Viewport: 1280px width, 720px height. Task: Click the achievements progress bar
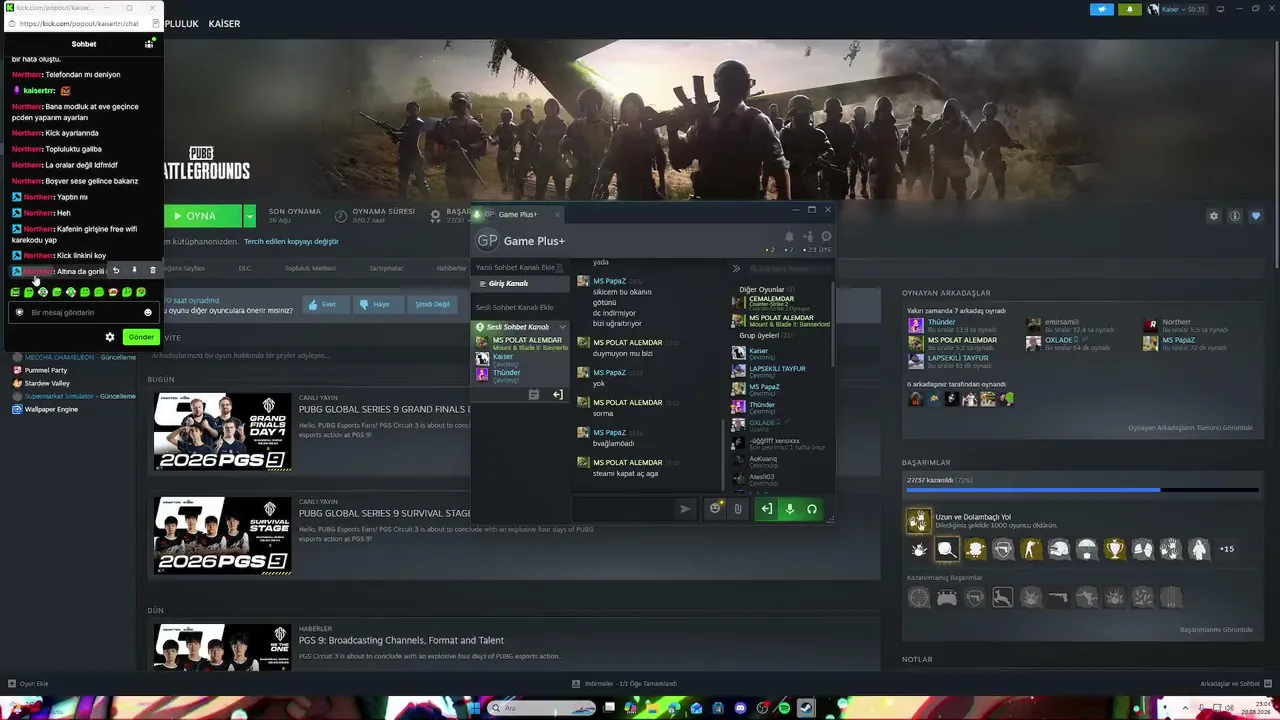click(x=1083, y=490)
